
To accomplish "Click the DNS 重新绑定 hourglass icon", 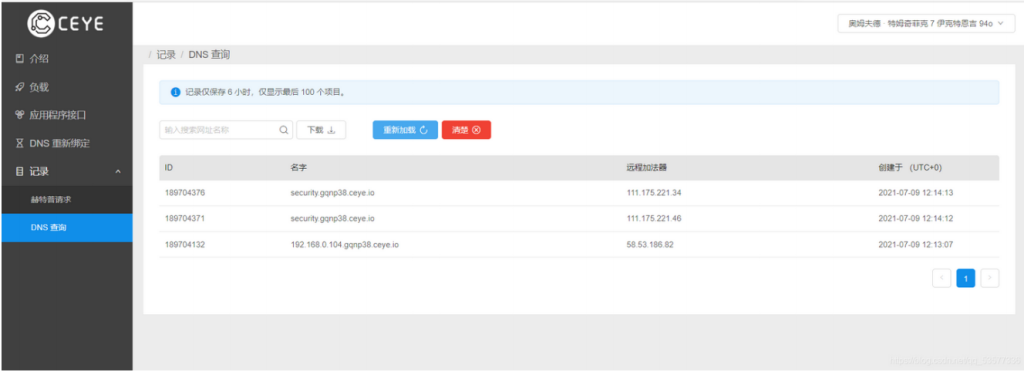I will (x=20, y=143).
